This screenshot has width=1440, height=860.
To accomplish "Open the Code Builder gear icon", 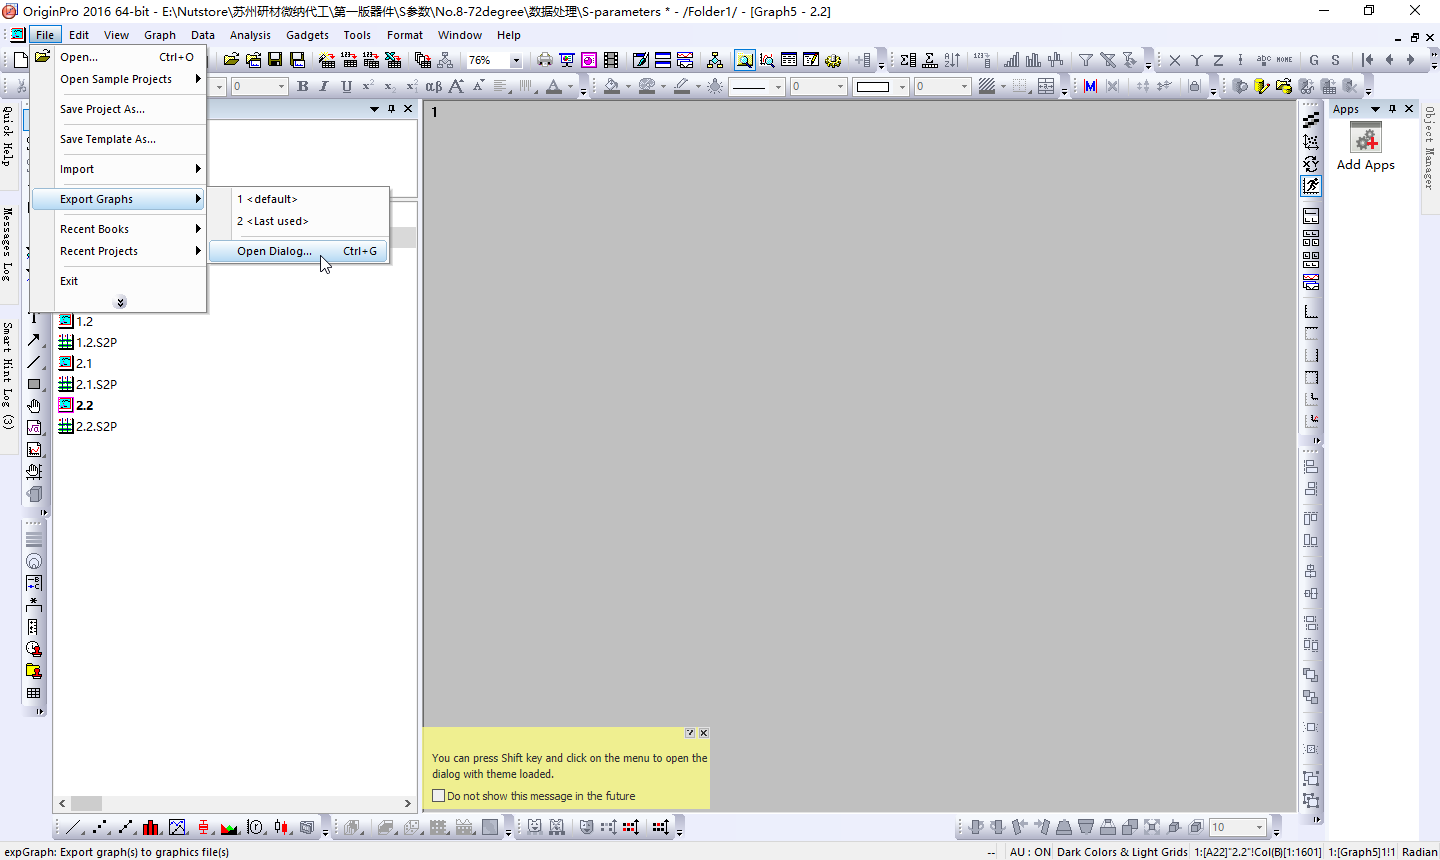I will point(833,60).
